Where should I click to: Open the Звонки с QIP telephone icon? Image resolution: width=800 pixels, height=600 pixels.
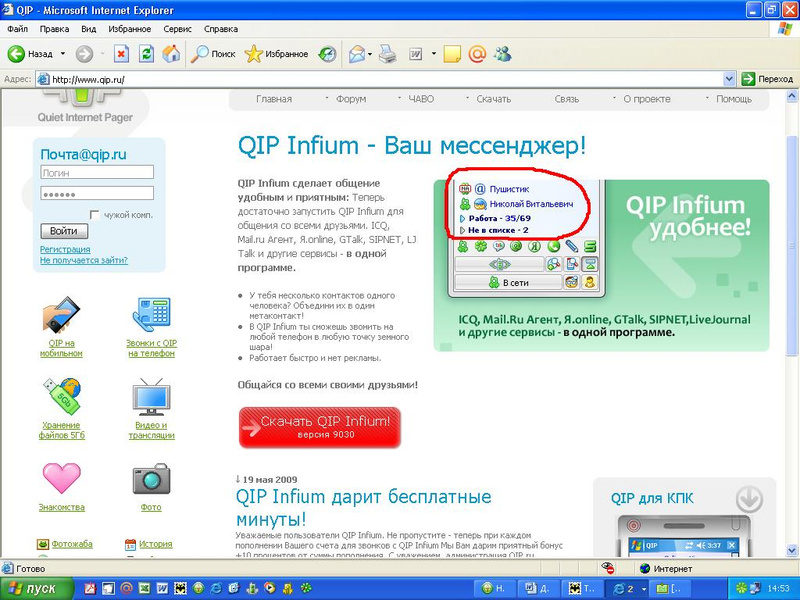tap(151, 315)
